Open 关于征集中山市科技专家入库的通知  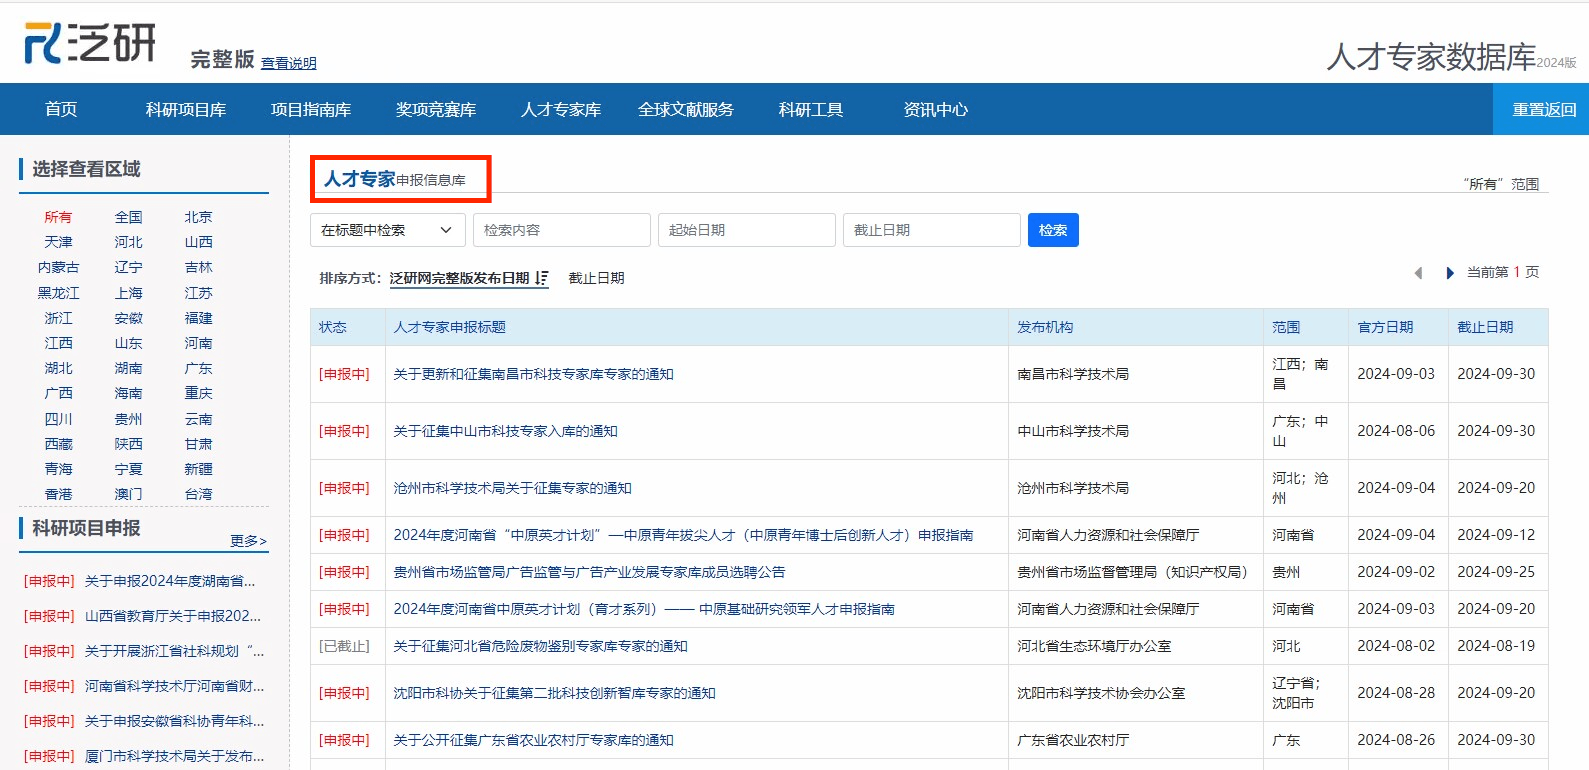click(505, 431)
